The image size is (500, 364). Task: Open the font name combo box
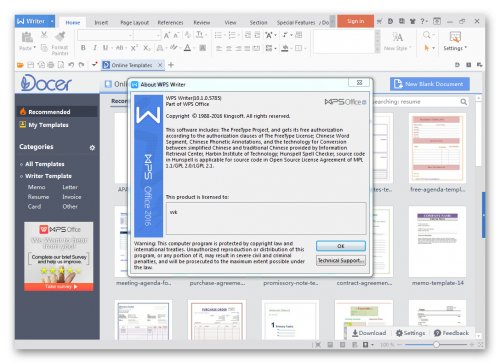(x=105, y=35)
